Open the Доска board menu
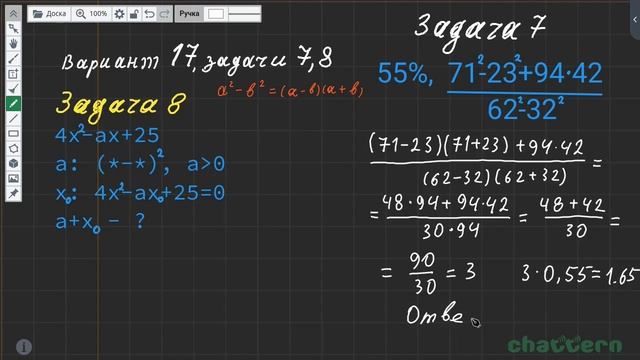This screenshot has width=640, height=360. point(49,14)
